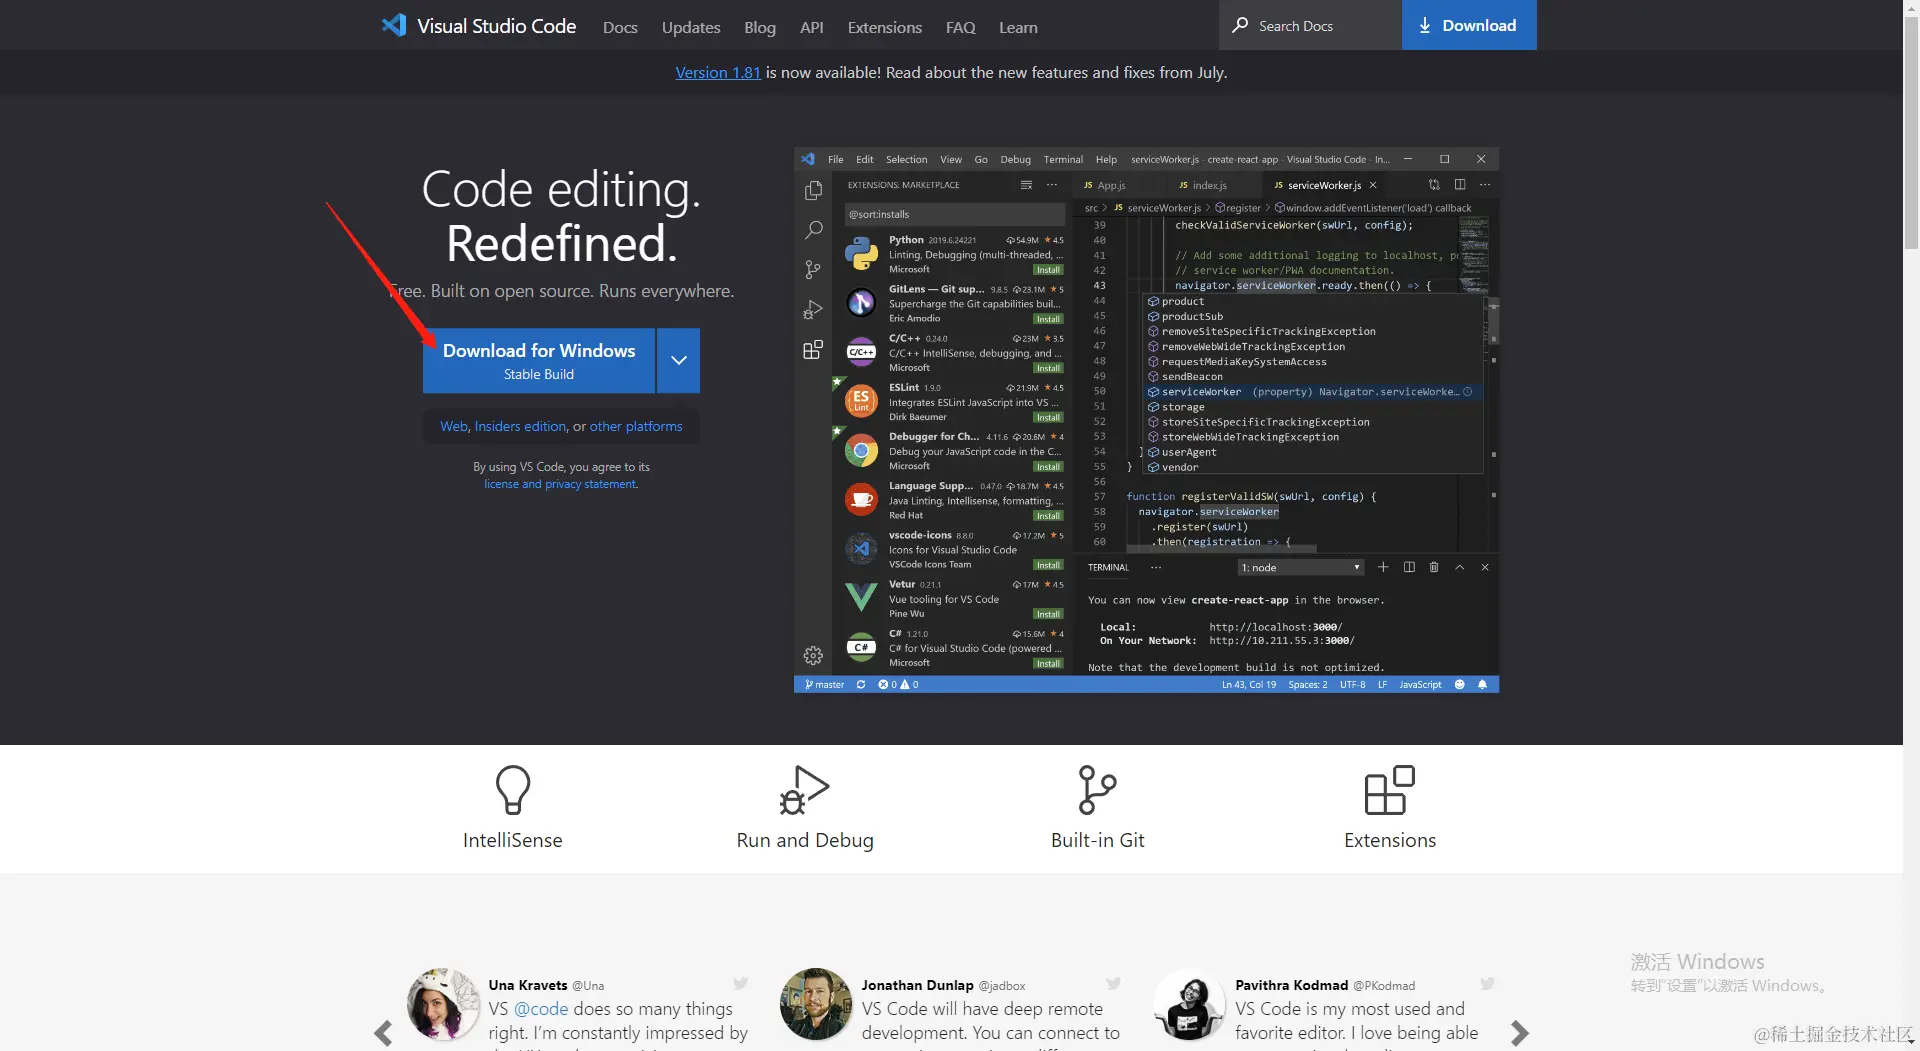This screenshot has height=1051, width=1920.
Task: Click the IntelliSense heading text
Action: [513, 840]
